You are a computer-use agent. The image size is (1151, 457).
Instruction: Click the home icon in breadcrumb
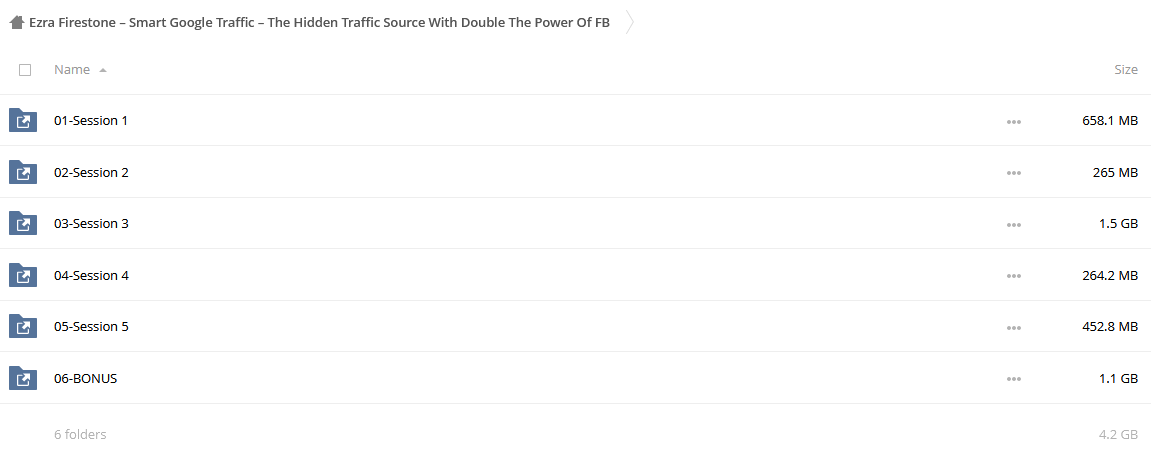click(x=16, y=23)
